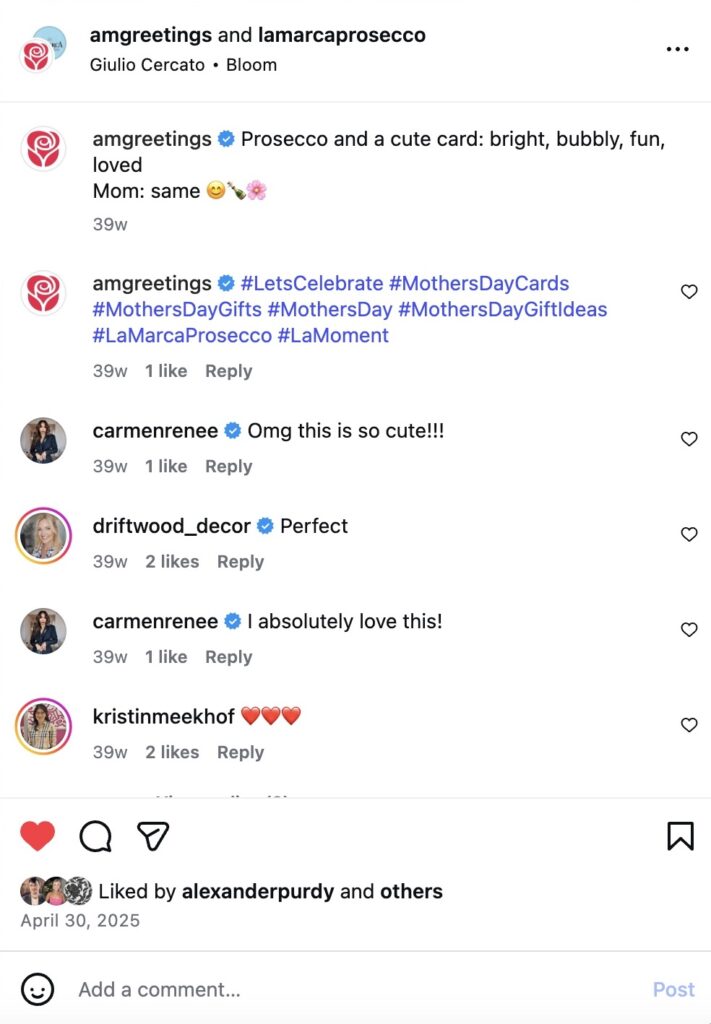This screenshot has width=711, height=1024.
Task: Visit lamarcaprosecco profile in the header
Action: click(x=341, y=35)
